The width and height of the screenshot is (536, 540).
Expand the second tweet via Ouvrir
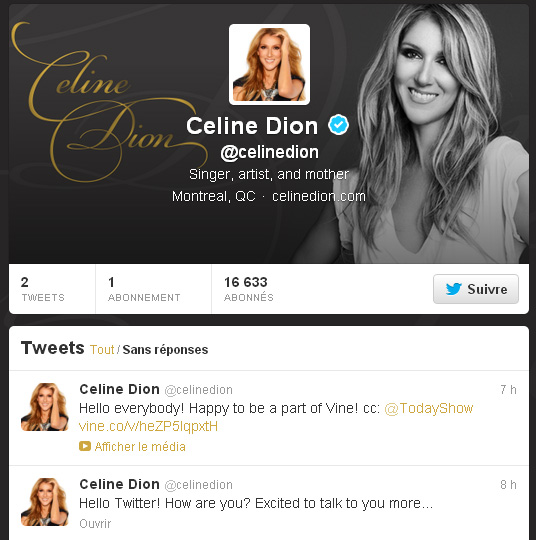click(95, 524)
